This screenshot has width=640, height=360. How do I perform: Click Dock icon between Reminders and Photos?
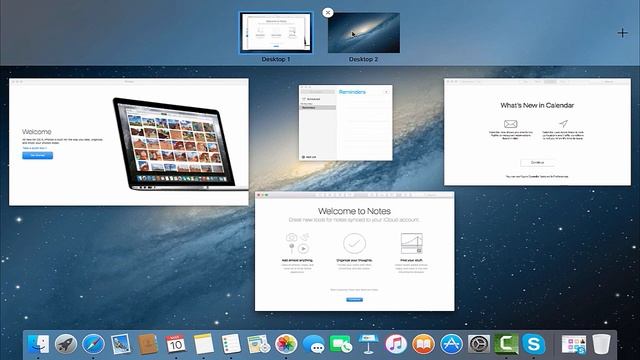point(258,344)
